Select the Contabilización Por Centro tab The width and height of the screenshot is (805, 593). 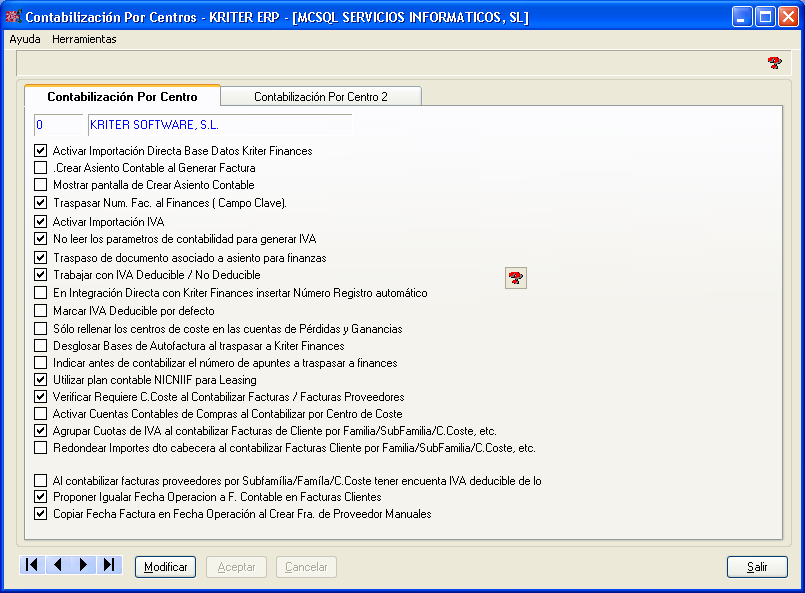click(122, 97)
